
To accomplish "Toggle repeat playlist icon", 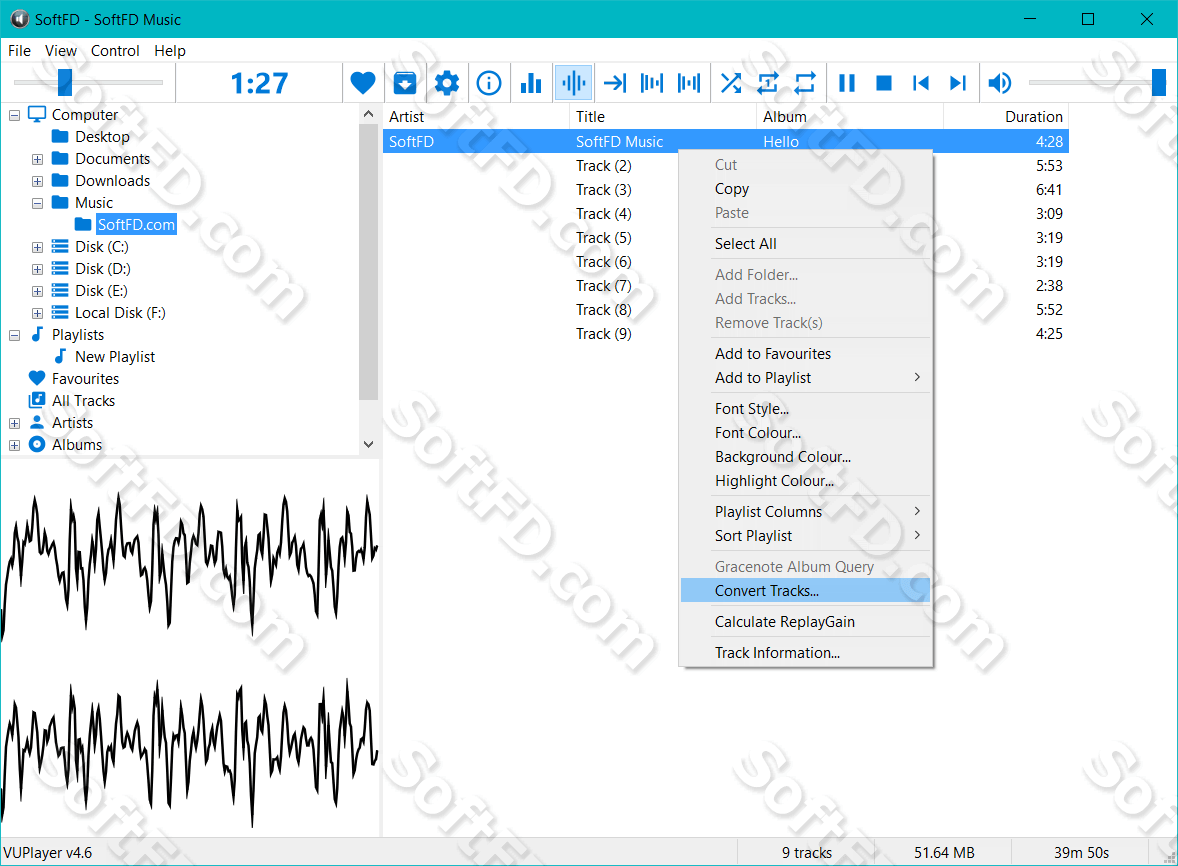I will pos(805,83).
